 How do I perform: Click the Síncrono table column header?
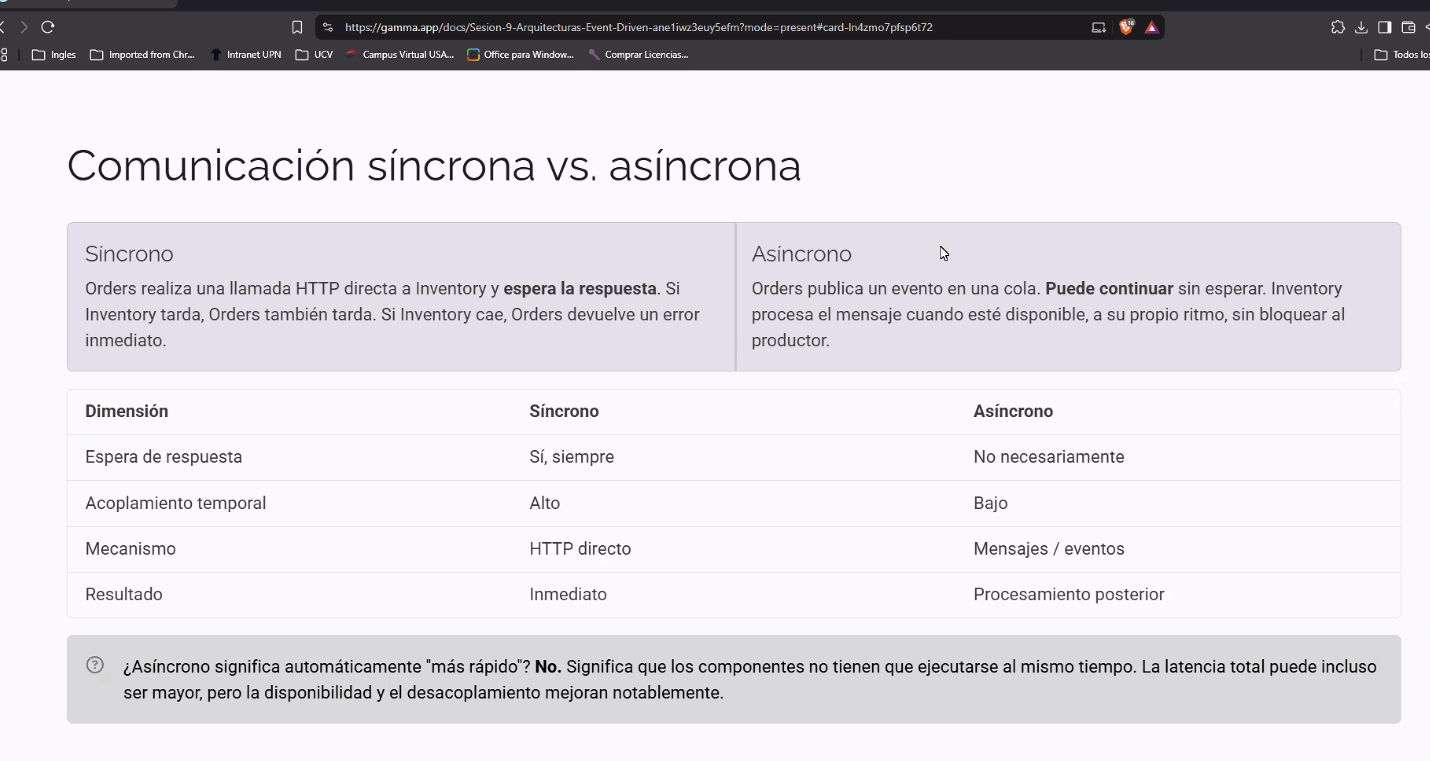(x=564, y=411)
